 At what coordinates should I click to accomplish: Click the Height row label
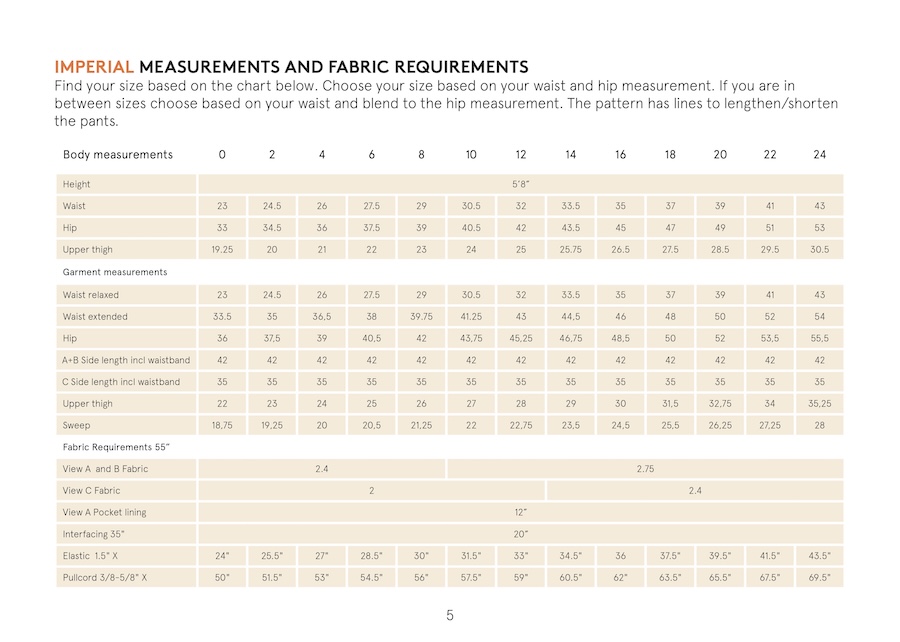[x=77, y=185]
